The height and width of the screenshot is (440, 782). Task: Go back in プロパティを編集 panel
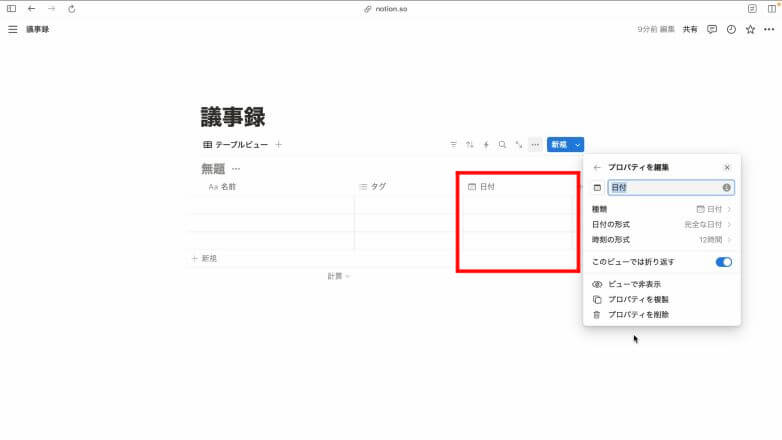(x=597, y=168)
